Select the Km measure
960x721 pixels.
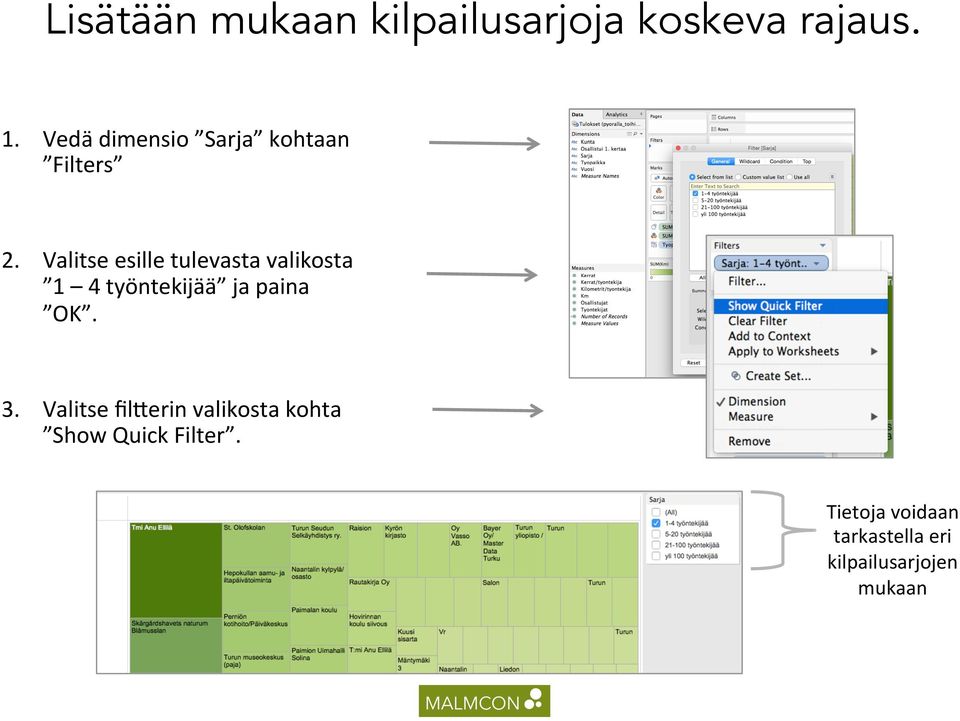click(584, 296)
